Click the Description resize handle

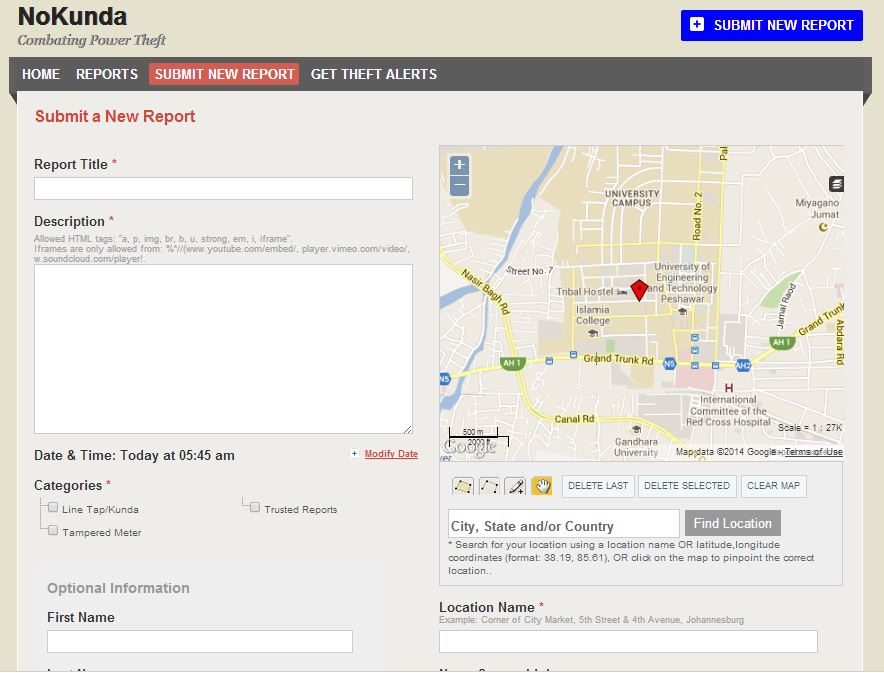[408, 429]
